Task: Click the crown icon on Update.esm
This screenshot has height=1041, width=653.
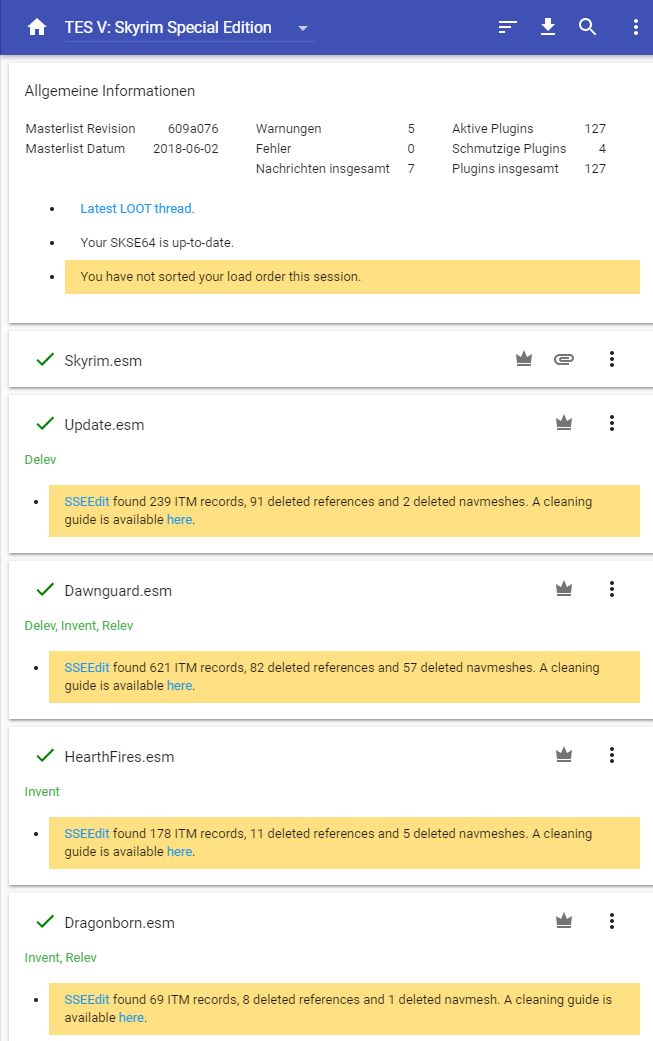Action: 564,424
